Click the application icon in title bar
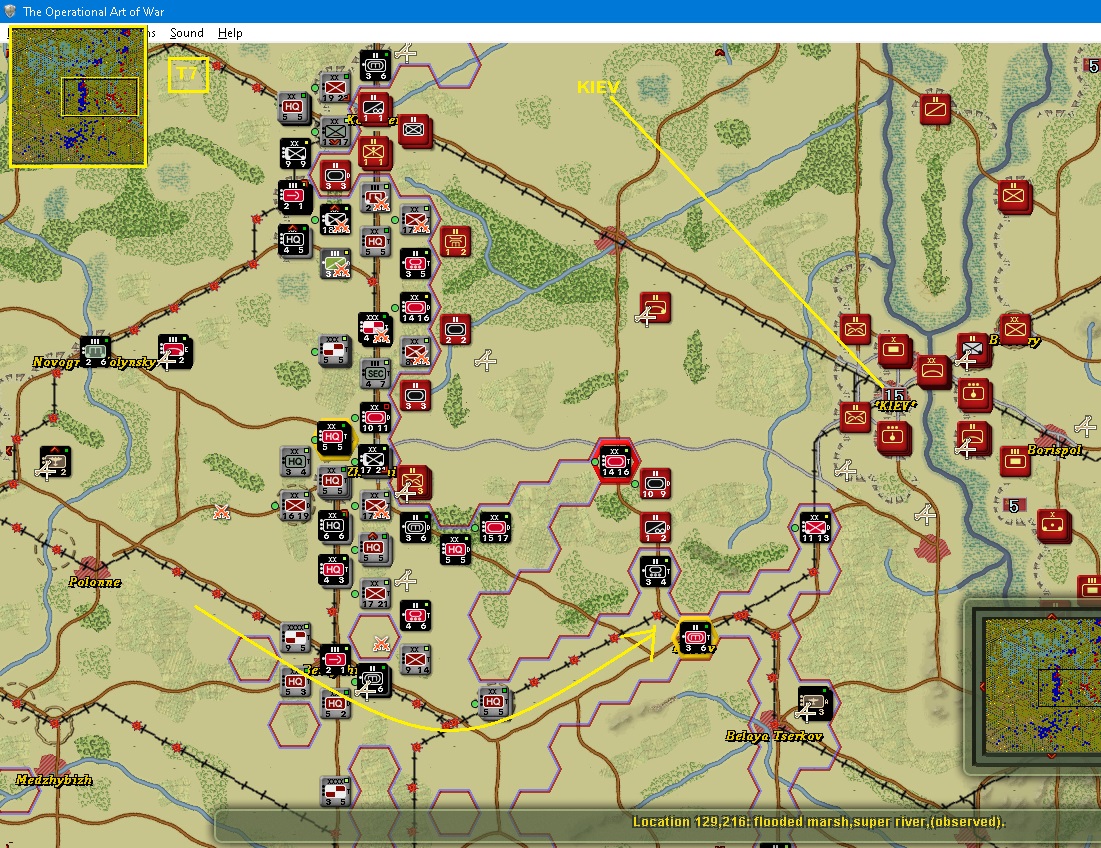The height and width of the screenshot is (848, 1101). [x=10, y=11]
